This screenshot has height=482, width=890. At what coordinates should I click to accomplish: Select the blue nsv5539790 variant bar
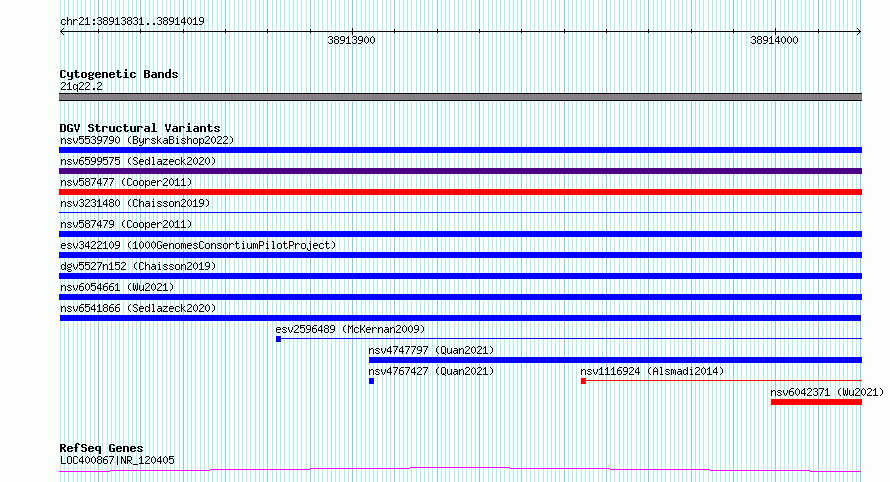click(x=460, y=150)
